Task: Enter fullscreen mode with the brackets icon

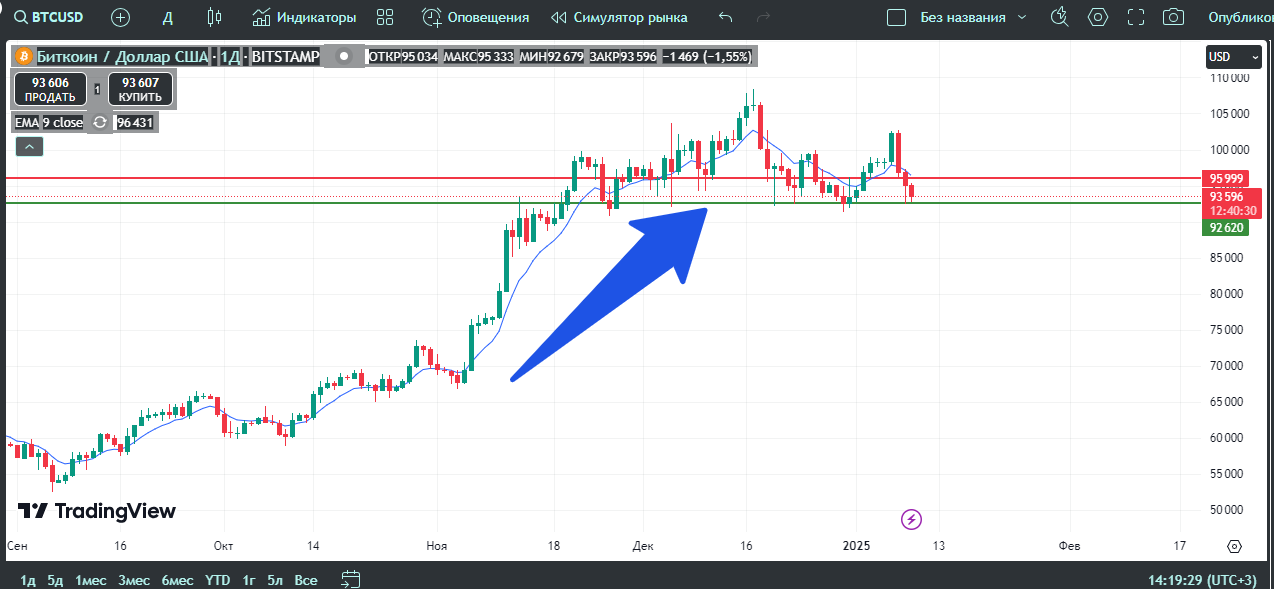Action: point(1135,17)
